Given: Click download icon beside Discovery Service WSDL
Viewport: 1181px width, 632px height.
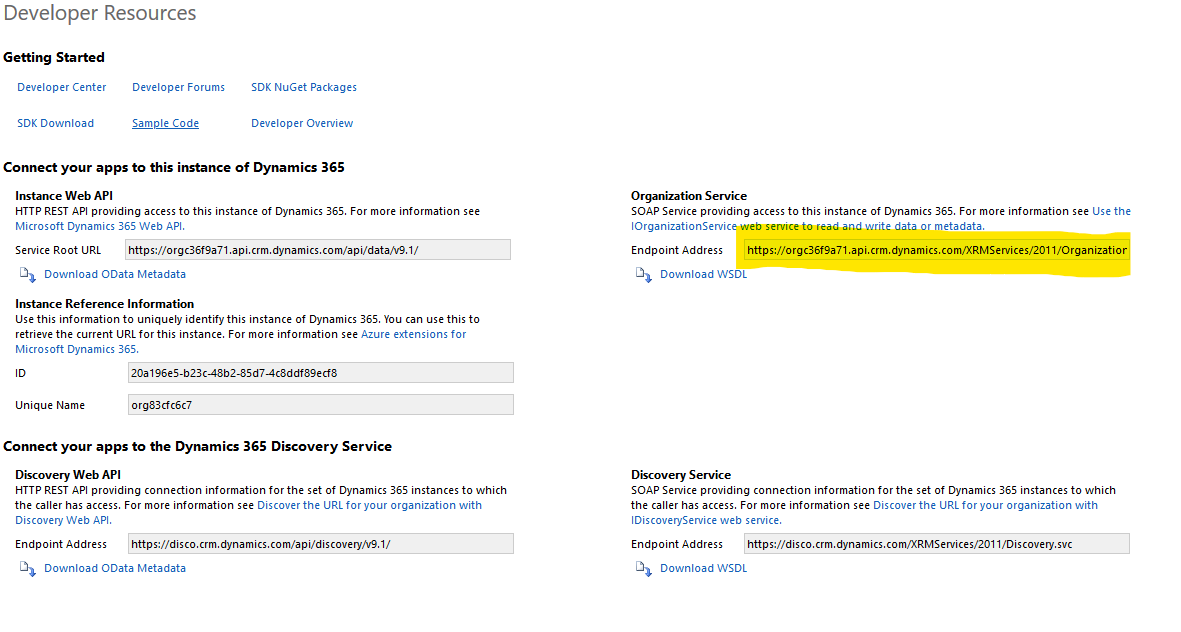Looking at the screenshot, I should (643, 568).
